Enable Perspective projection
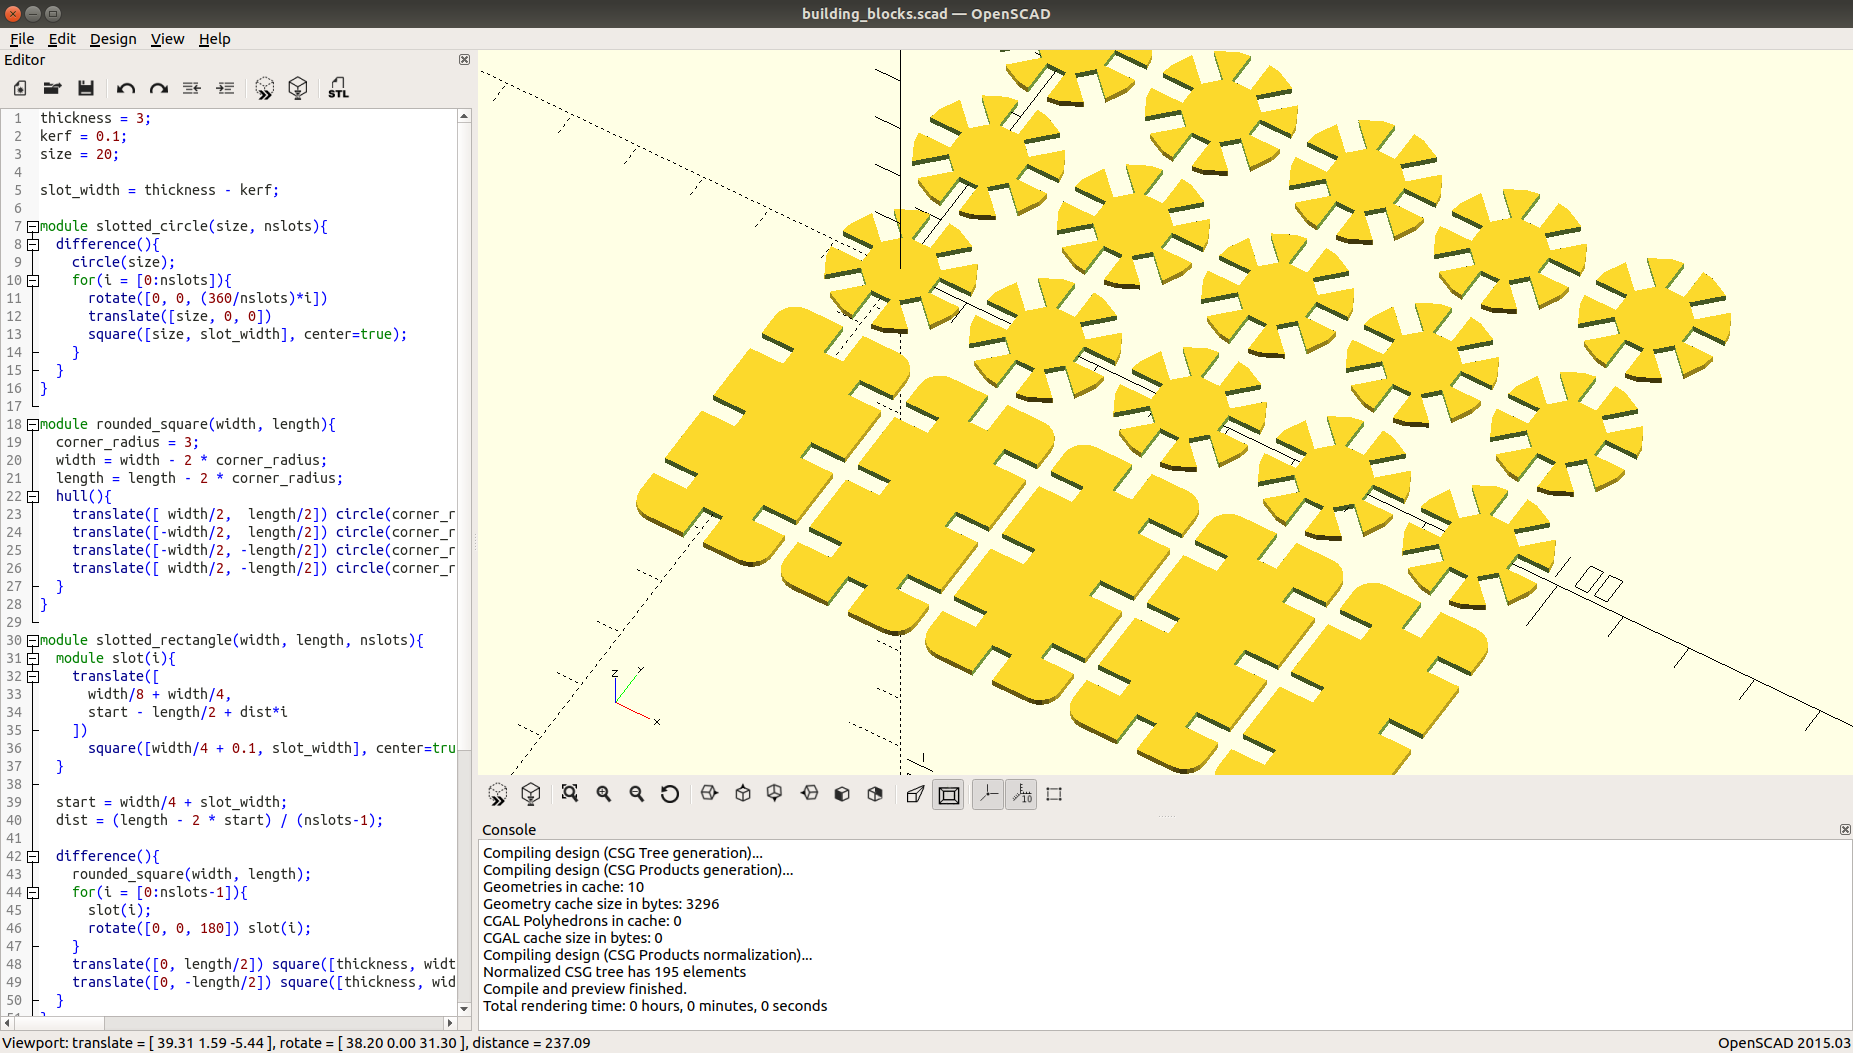The height and width of the screenshot is (1053, 1853). point(915,794)
